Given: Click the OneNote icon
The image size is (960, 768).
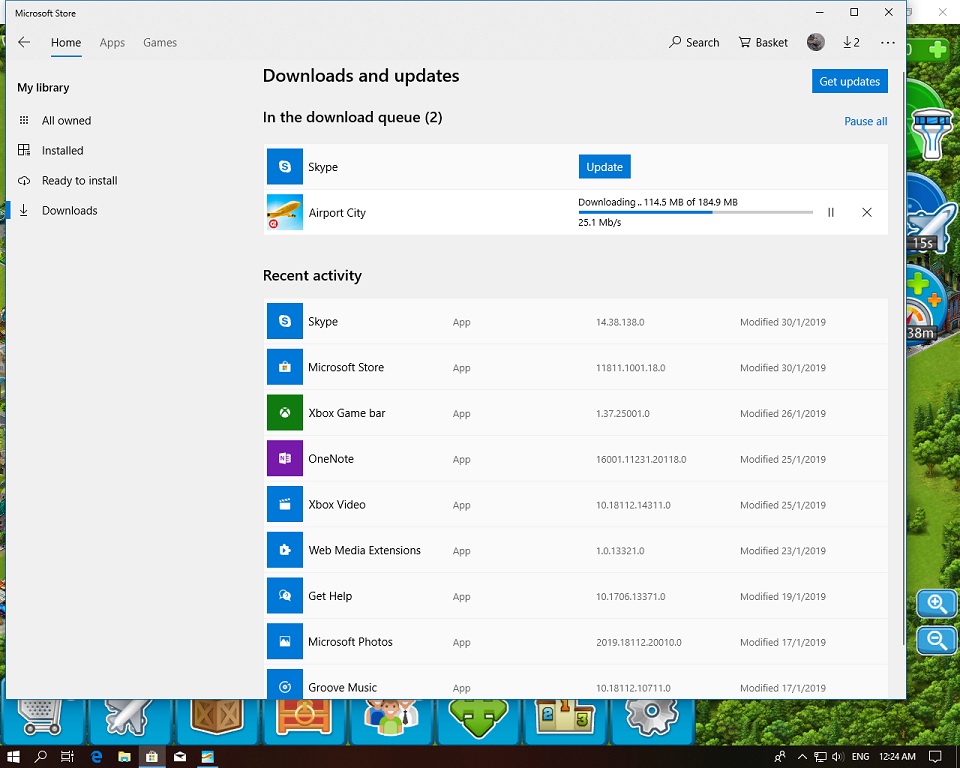Looking at the screenshot, I should 285,459.
